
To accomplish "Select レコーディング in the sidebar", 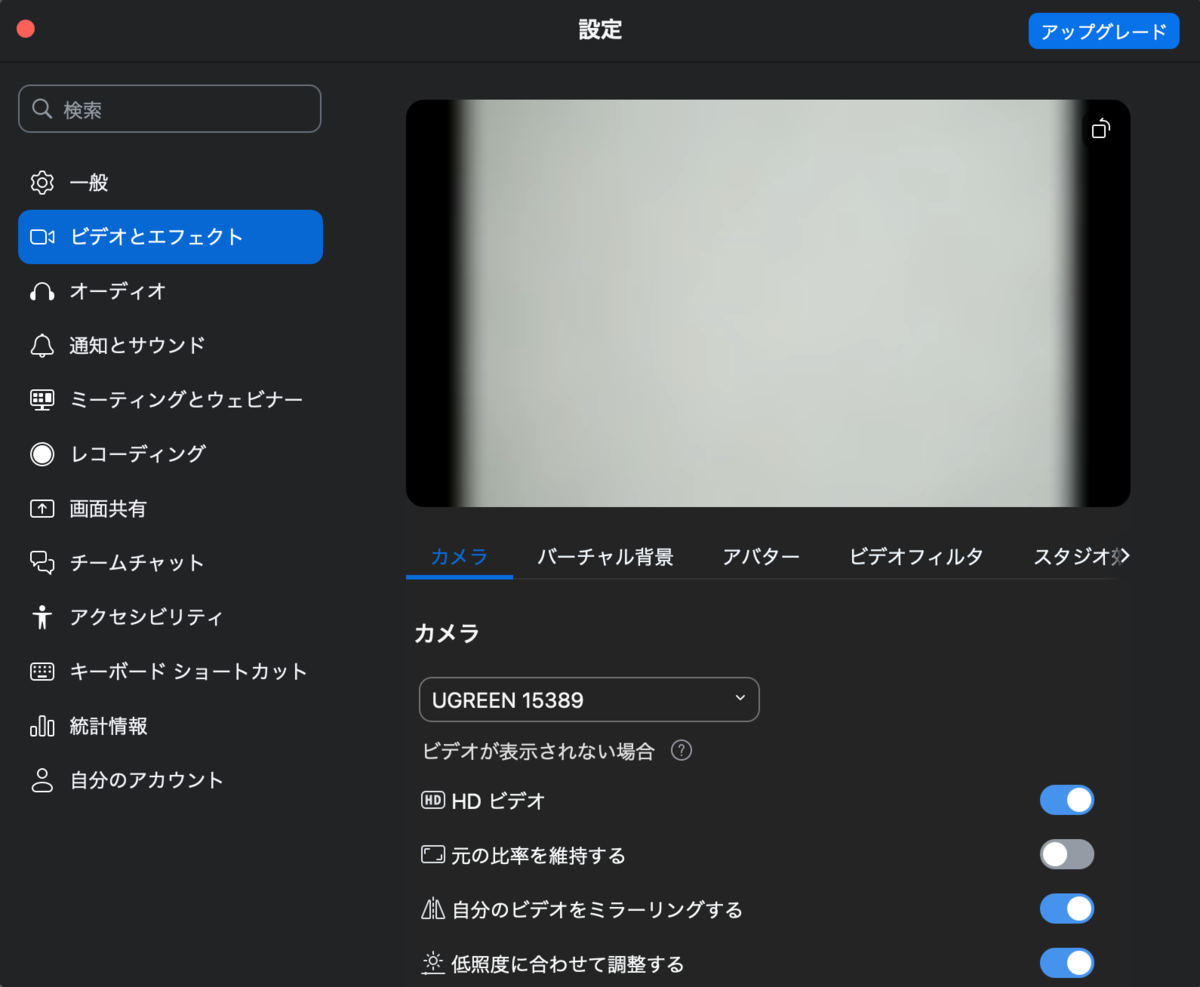I will coord(170,454).
